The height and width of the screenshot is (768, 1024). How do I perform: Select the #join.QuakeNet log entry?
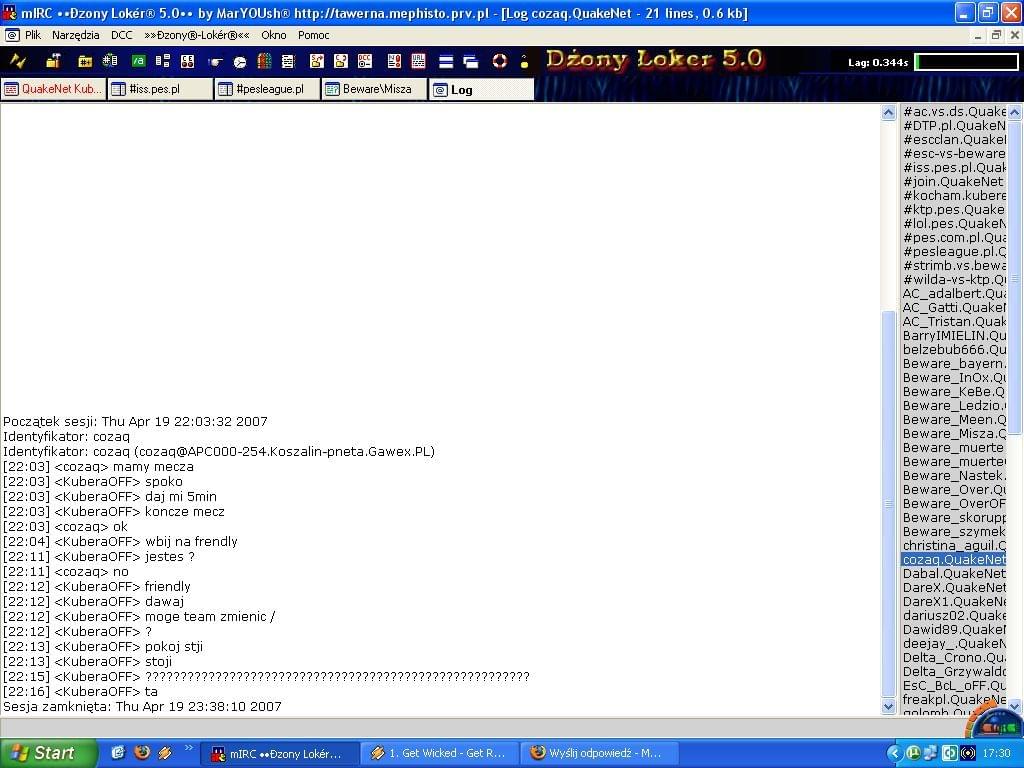pos(953,182)
